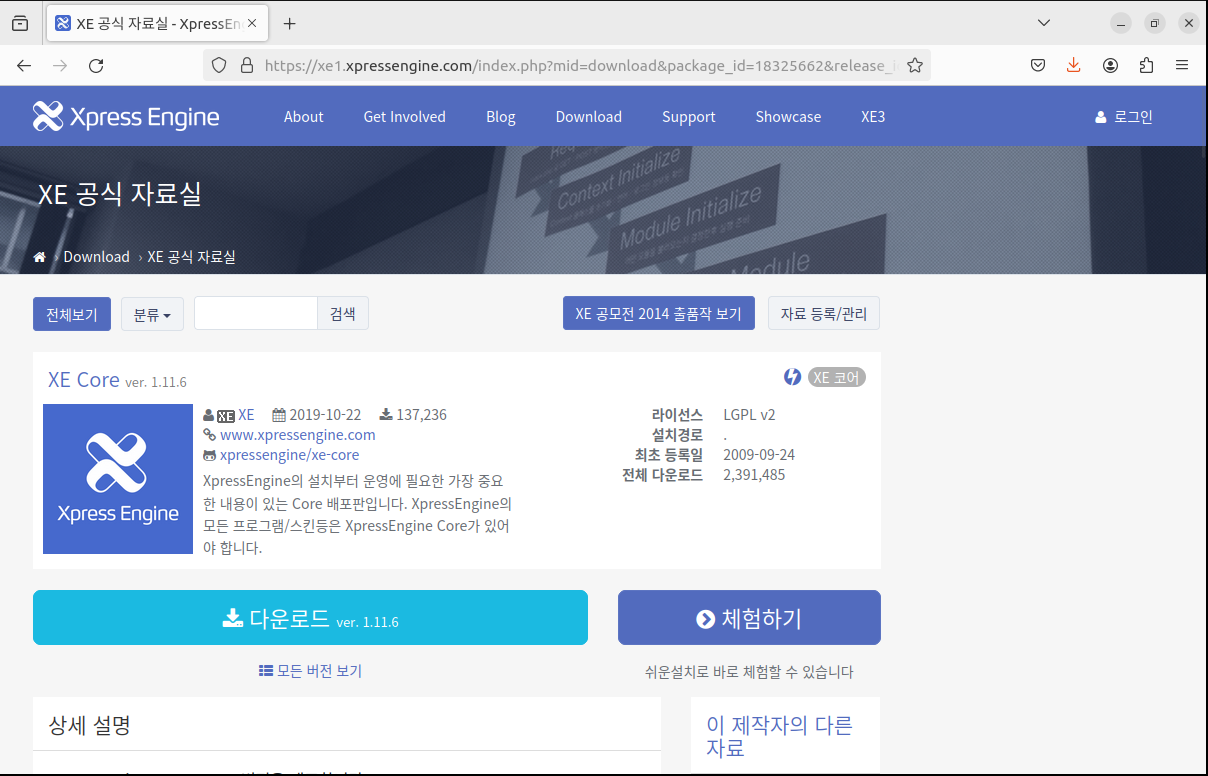1208x776 pixels.
Task: Open the XE3 menu item
Action: [x=873, y=116]
